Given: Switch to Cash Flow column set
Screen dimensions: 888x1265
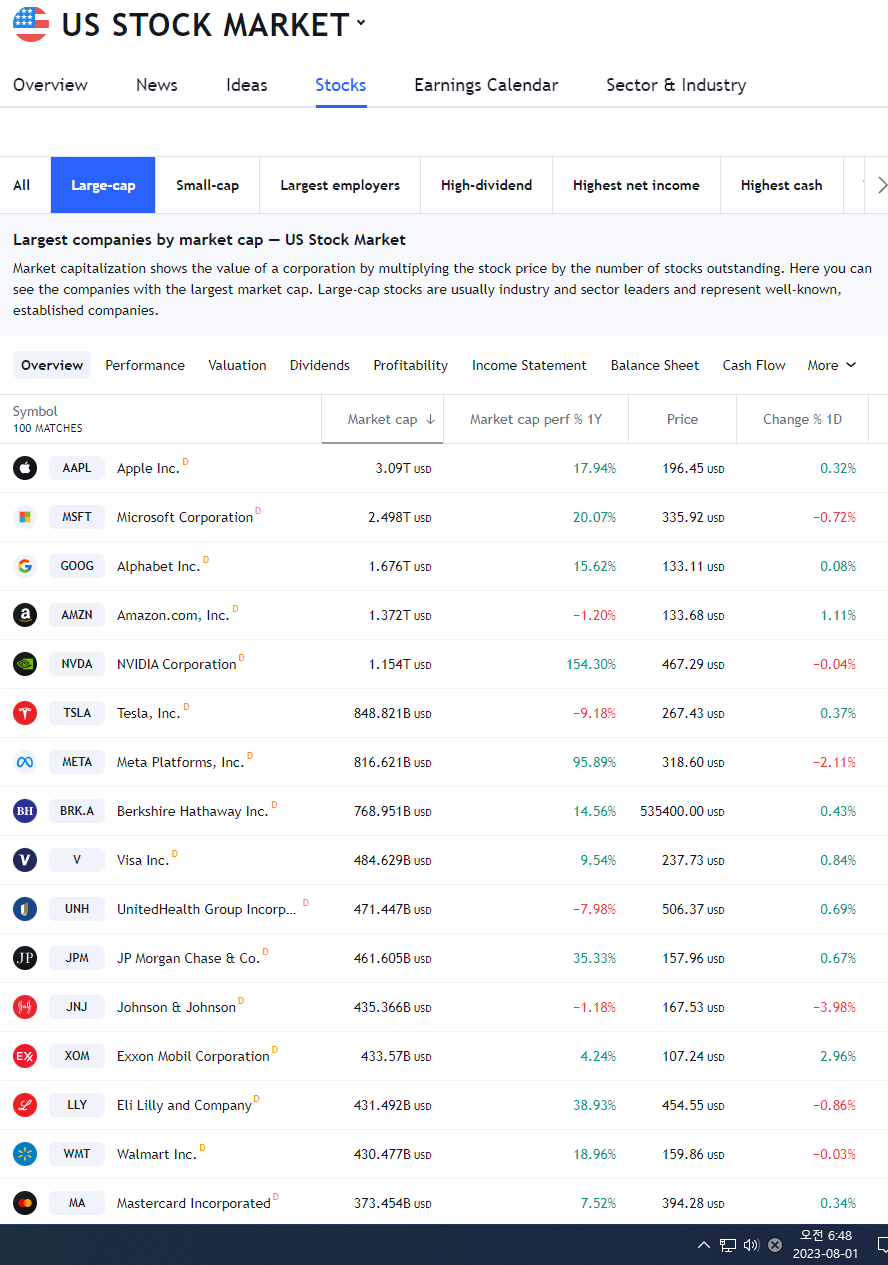Looking at the screenshot, I should point(754,365).
